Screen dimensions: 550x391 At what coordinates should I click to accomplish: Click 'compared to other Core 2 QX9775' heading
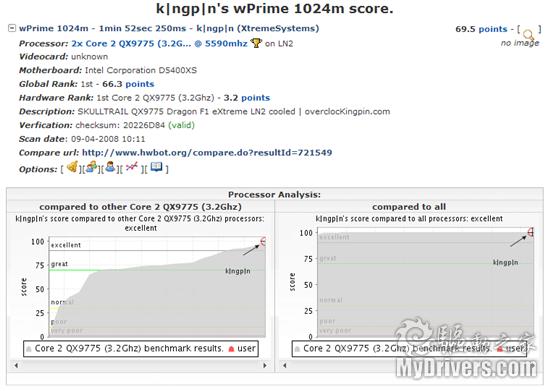[x=140, y=207]
